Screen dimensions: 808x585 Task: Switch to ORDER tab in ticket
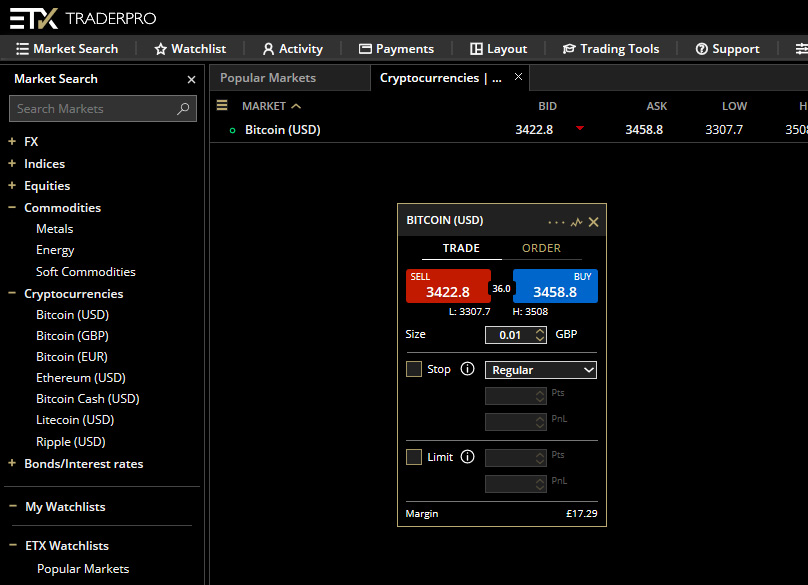(x=541, y=248)
